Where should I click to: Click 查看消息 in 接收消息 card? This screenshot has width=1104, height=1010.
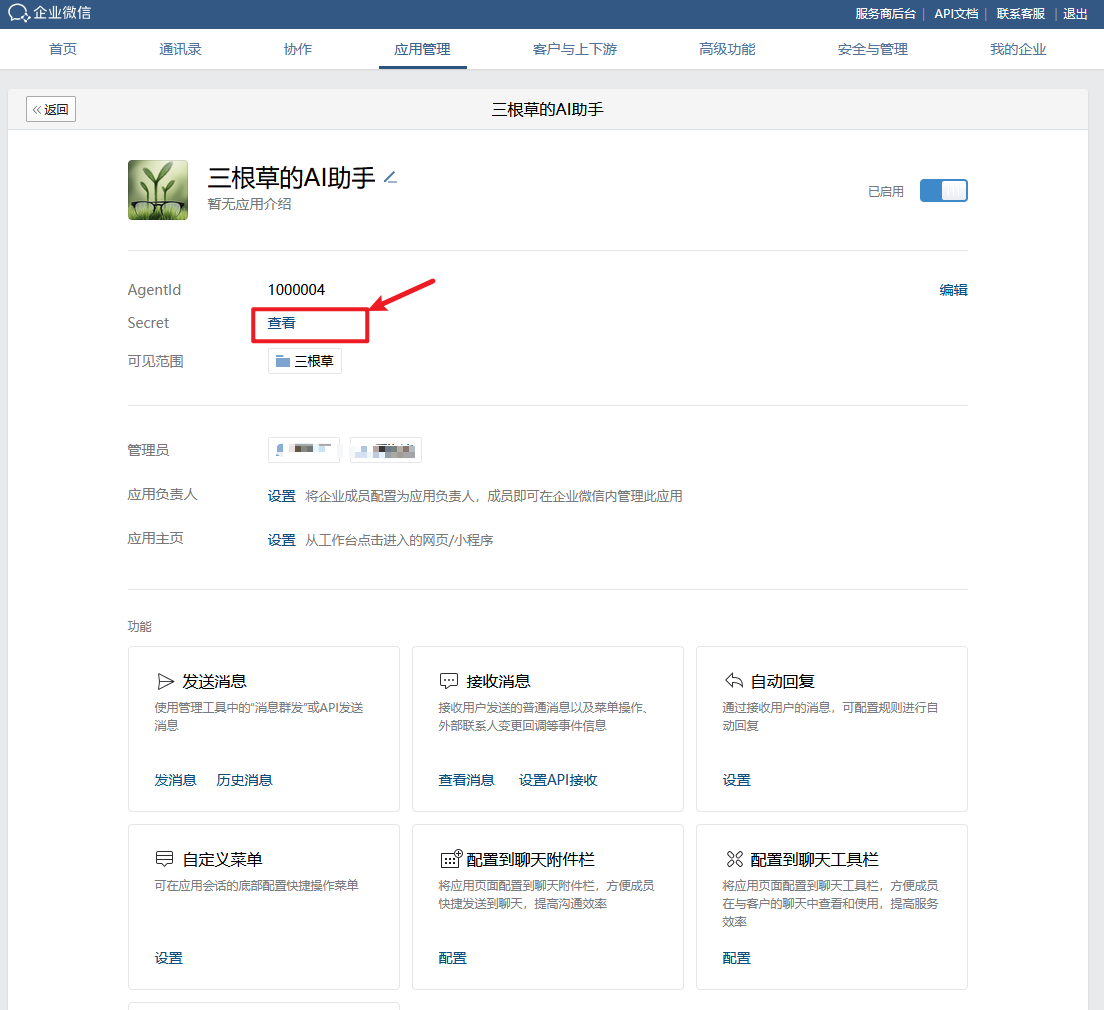(466, 780)
